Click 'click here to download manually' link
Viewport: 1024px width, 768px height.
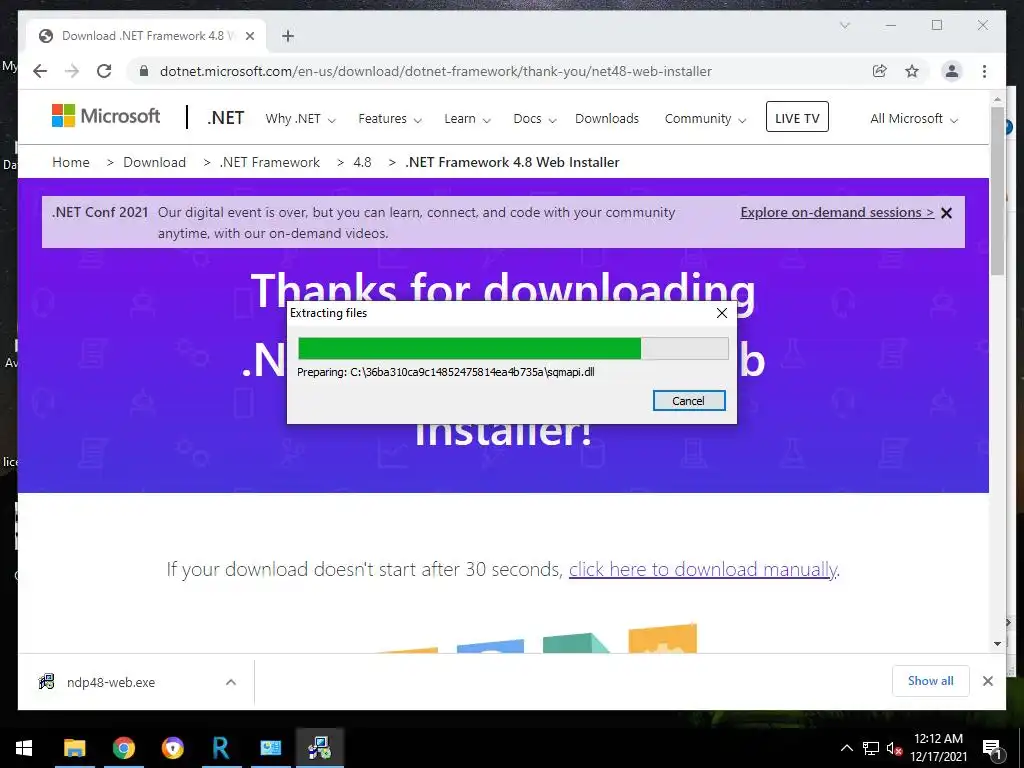pyautogui.click(x=703, y=569)
